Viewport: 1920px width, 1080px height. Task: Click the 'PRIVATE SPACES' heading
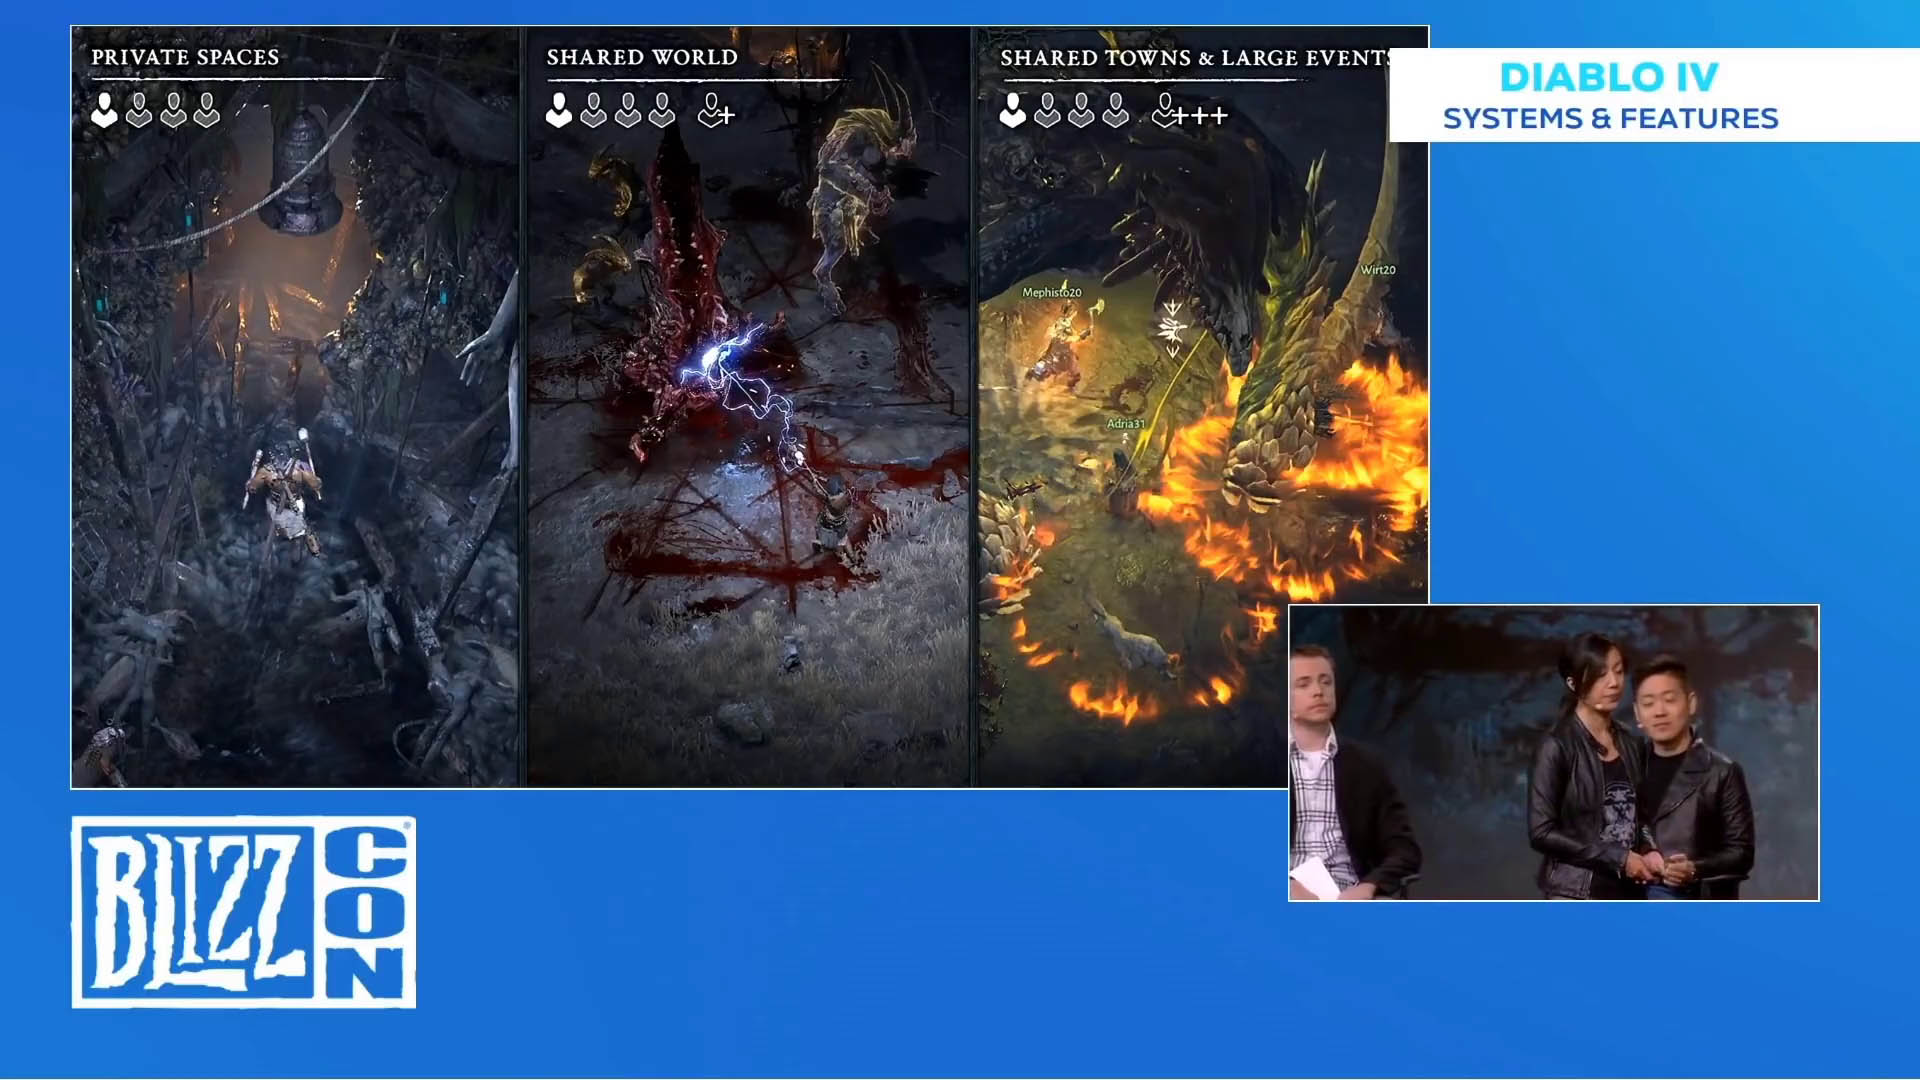[x=185, y=57]
